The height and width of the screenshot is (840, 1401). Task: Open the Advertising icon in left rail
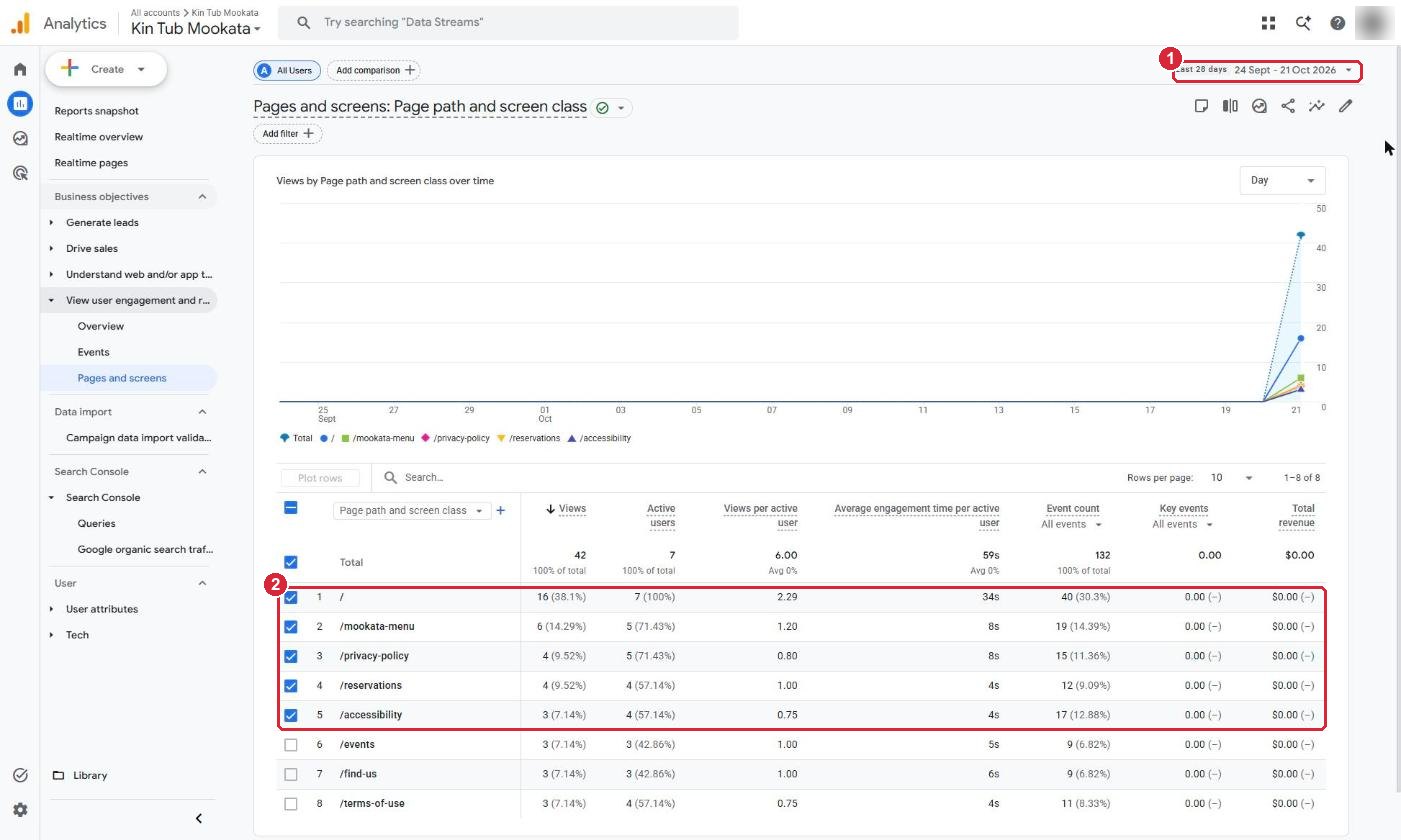click(20, 173)
